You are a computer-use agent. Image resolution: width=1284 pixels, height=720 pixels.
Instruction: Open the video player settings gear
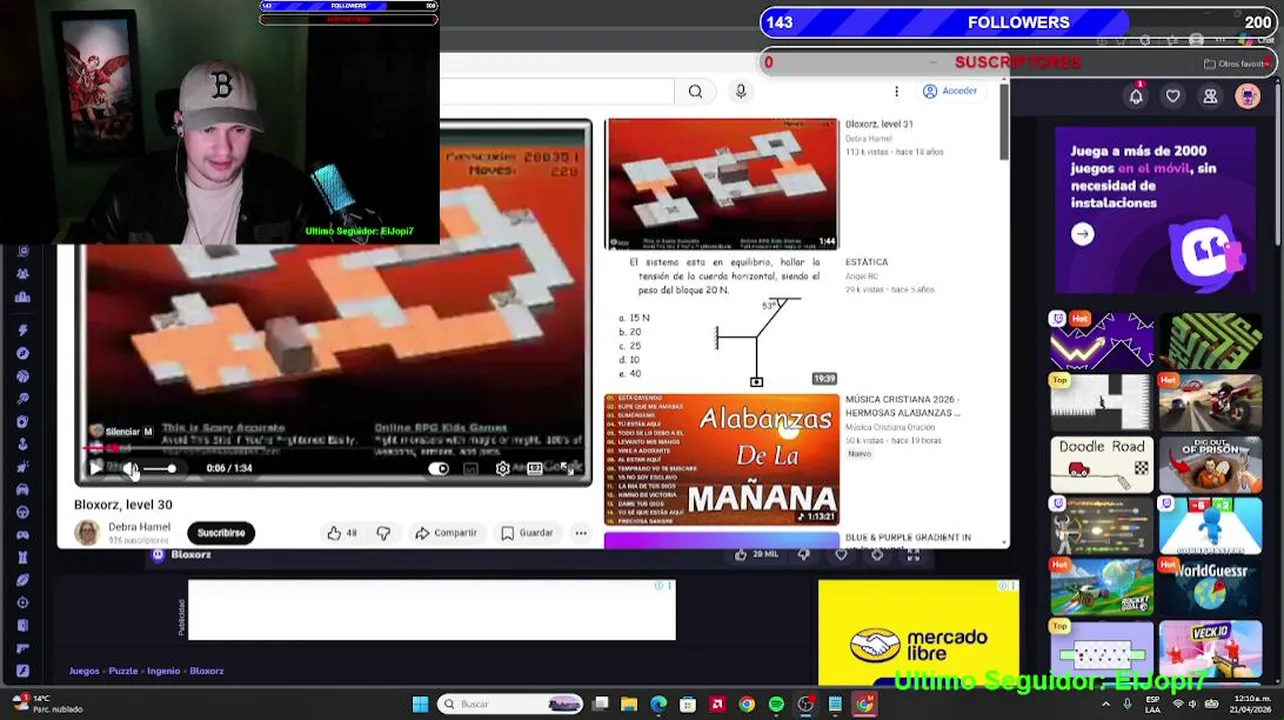point(503,468)
